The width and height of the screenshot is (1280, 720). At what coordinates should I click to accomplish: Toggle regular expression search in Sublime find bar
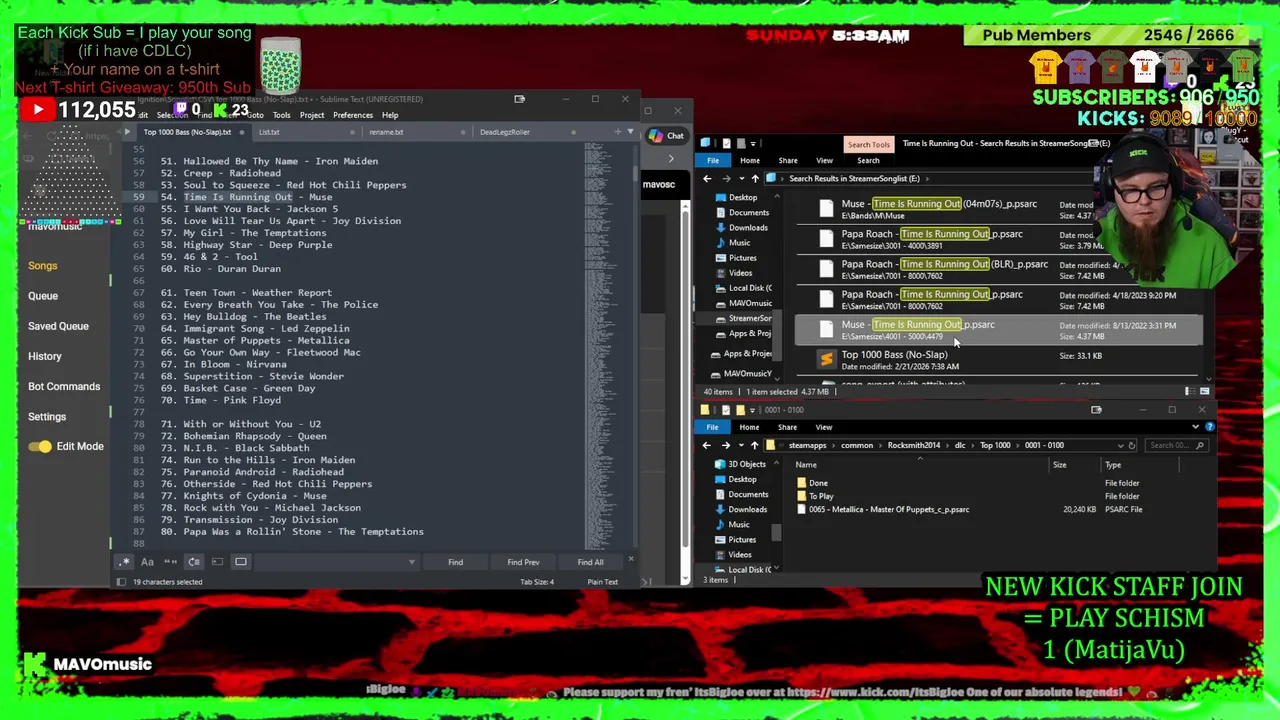click(x=124, y=562)
